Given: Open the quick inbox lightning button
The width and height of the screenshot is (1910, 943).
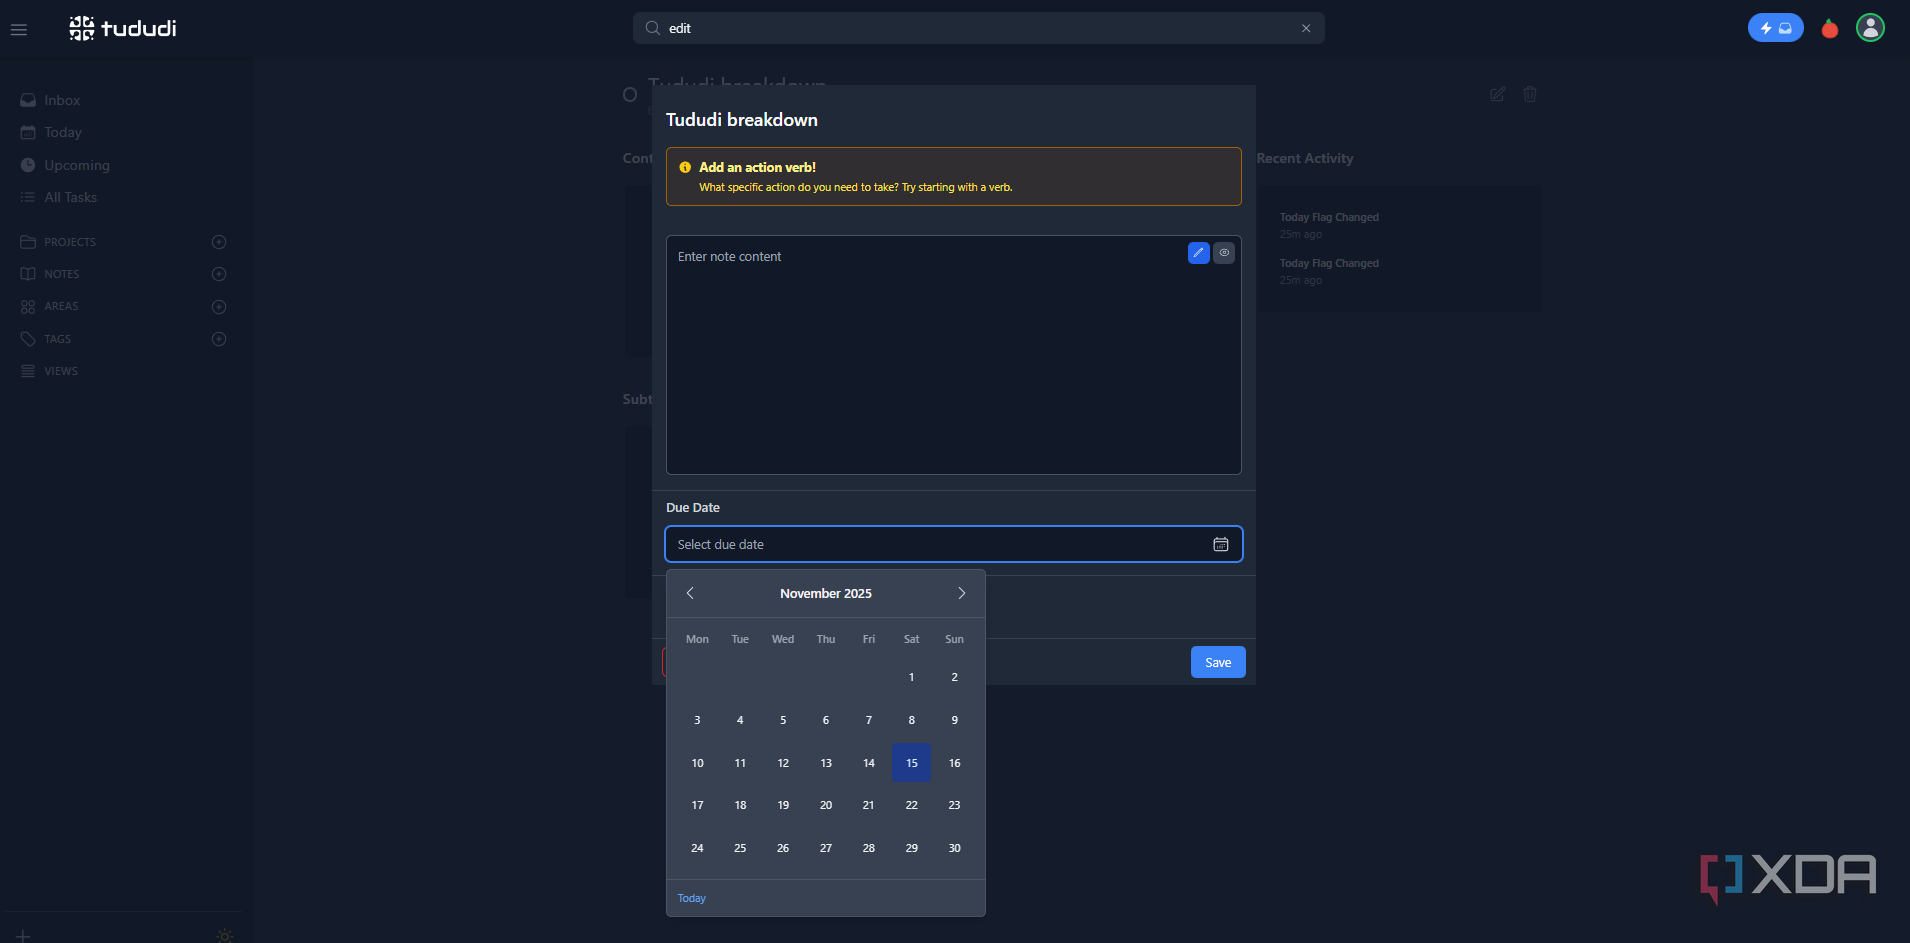Looking at the screenshot, I should point(1775,28).
